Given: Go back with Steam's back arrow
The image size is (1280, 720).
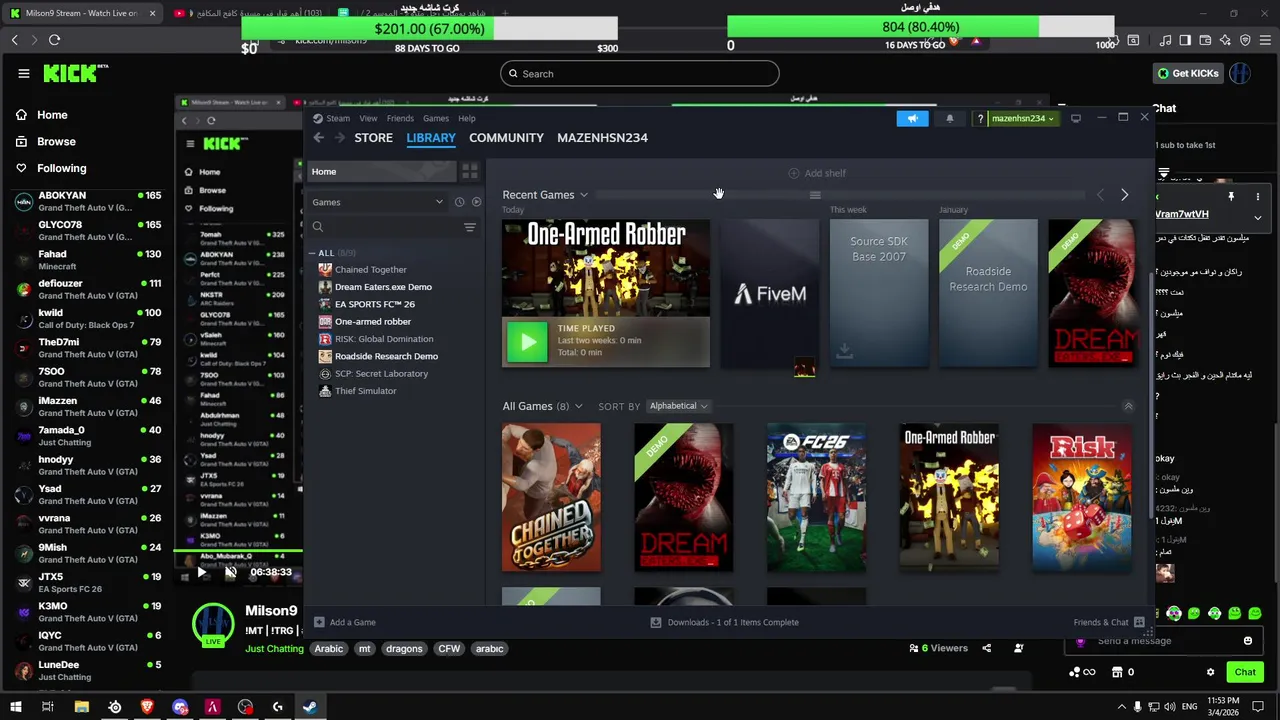Looking at the screenshot, I should [x=318, y=138].
